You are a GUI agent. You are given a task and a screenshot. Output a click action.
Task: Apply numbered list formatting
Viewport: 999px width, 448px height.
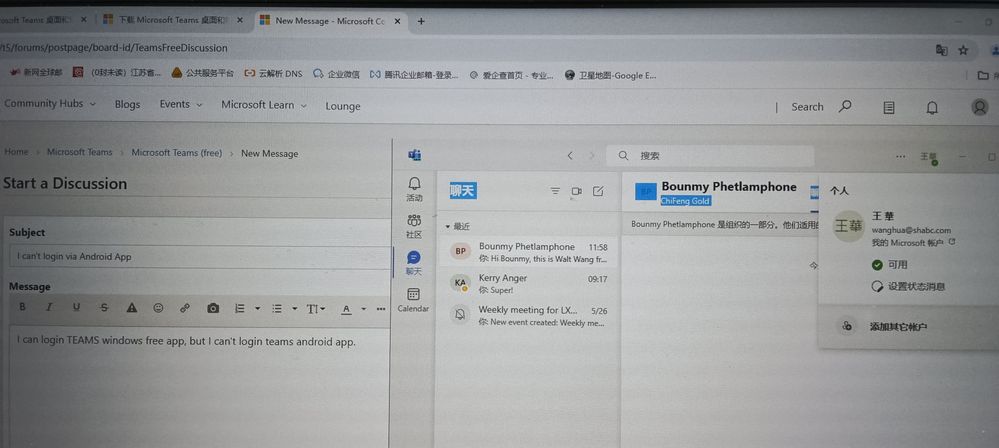(x=240, y=308)
